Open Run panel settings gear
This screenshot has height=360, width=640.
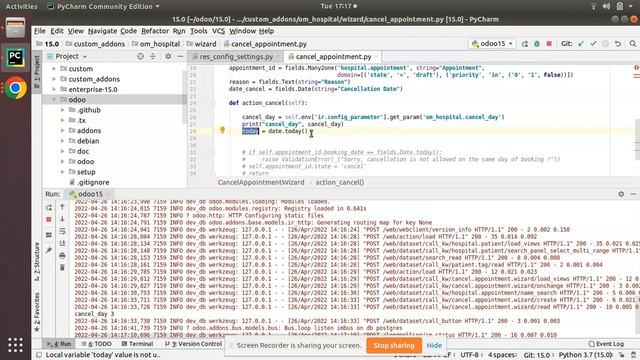621,194
